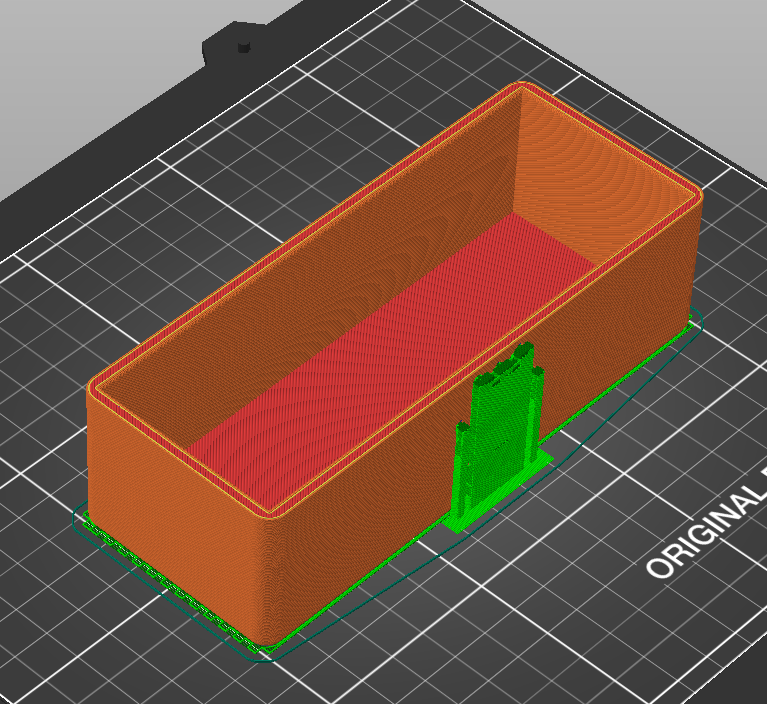Click the red bottom layer inside the box

391,362
